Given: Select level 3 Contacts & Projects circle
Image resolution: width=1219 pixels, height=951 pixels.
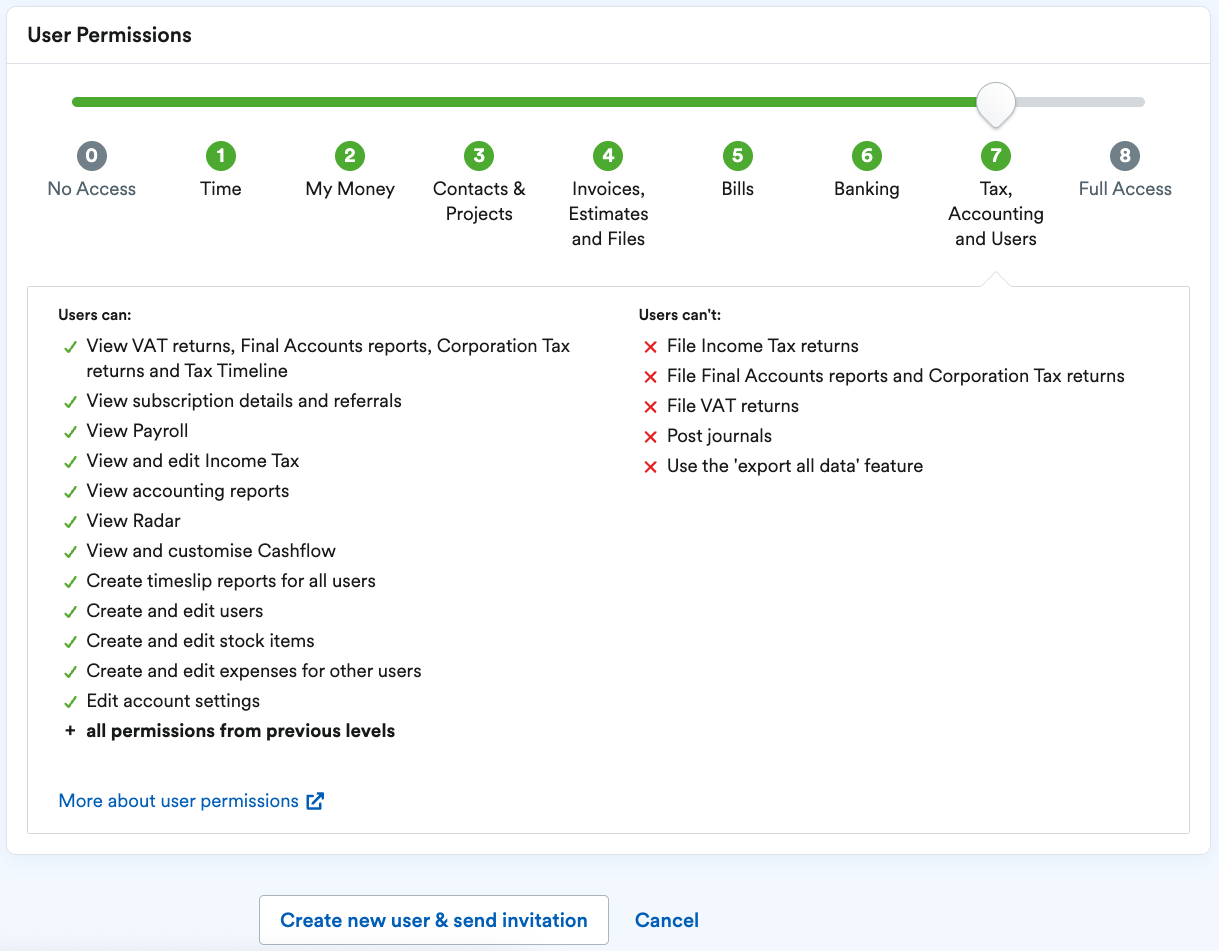Looking at the screenshot, I should click(479, 155).
